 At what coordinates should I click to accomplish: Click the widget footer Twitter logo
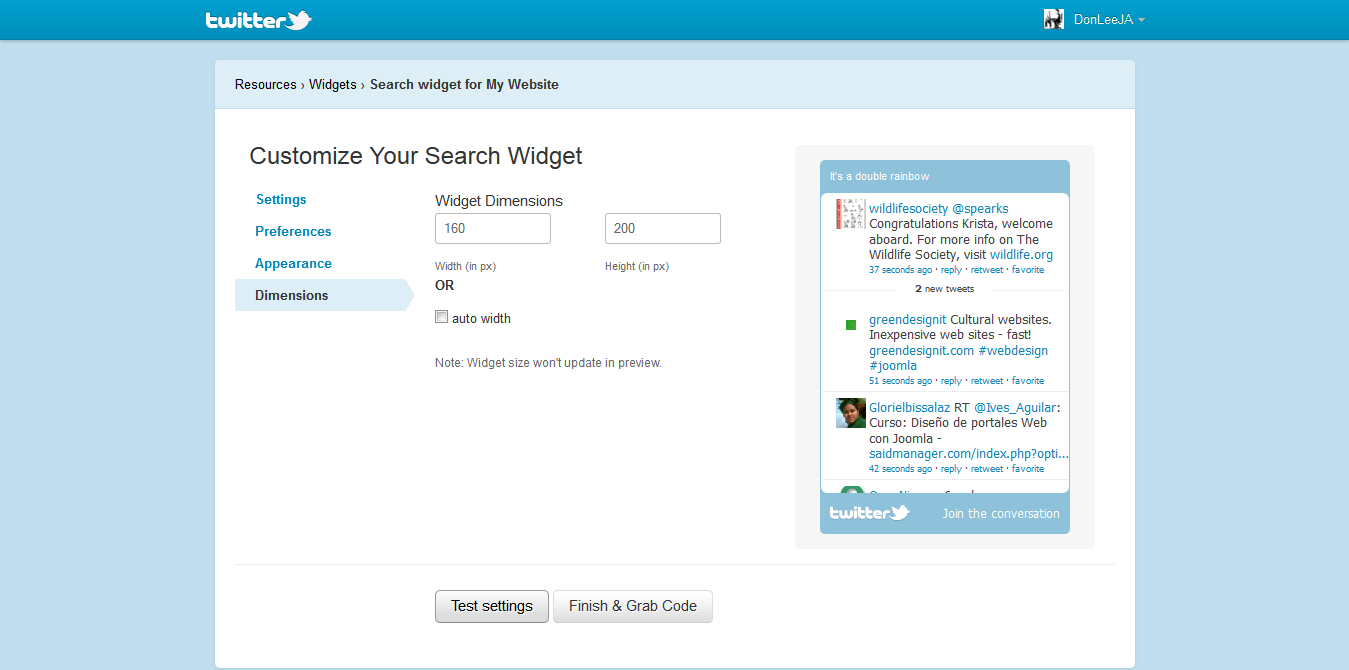869,513
